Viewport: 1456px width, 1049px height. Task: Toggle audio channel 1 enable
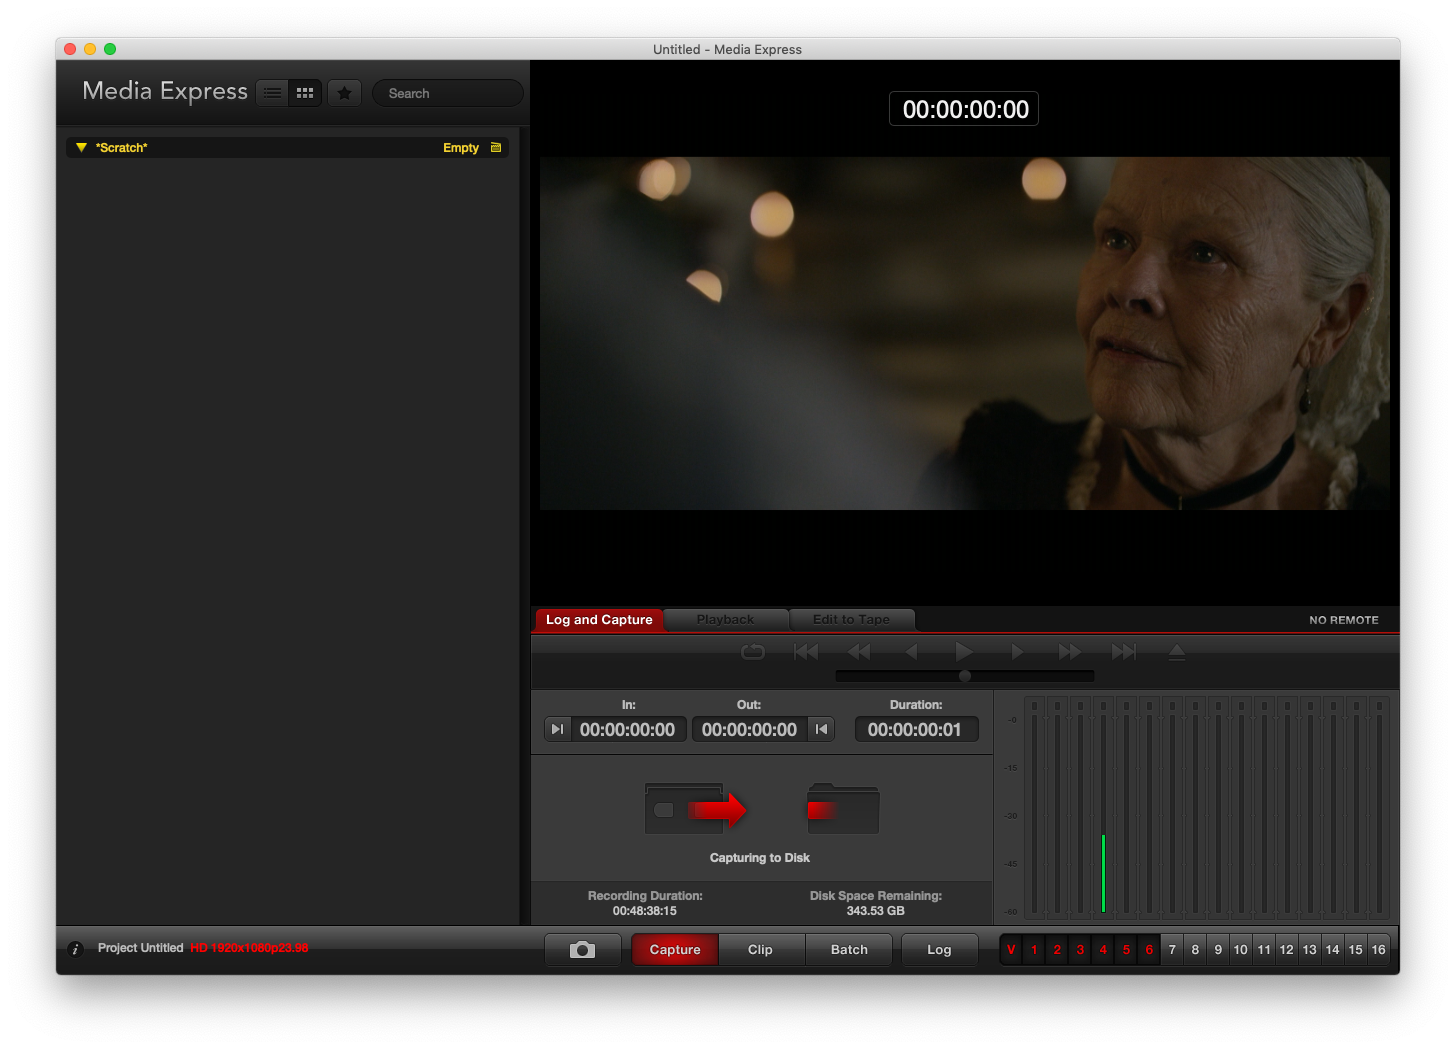coord(1034,950)
